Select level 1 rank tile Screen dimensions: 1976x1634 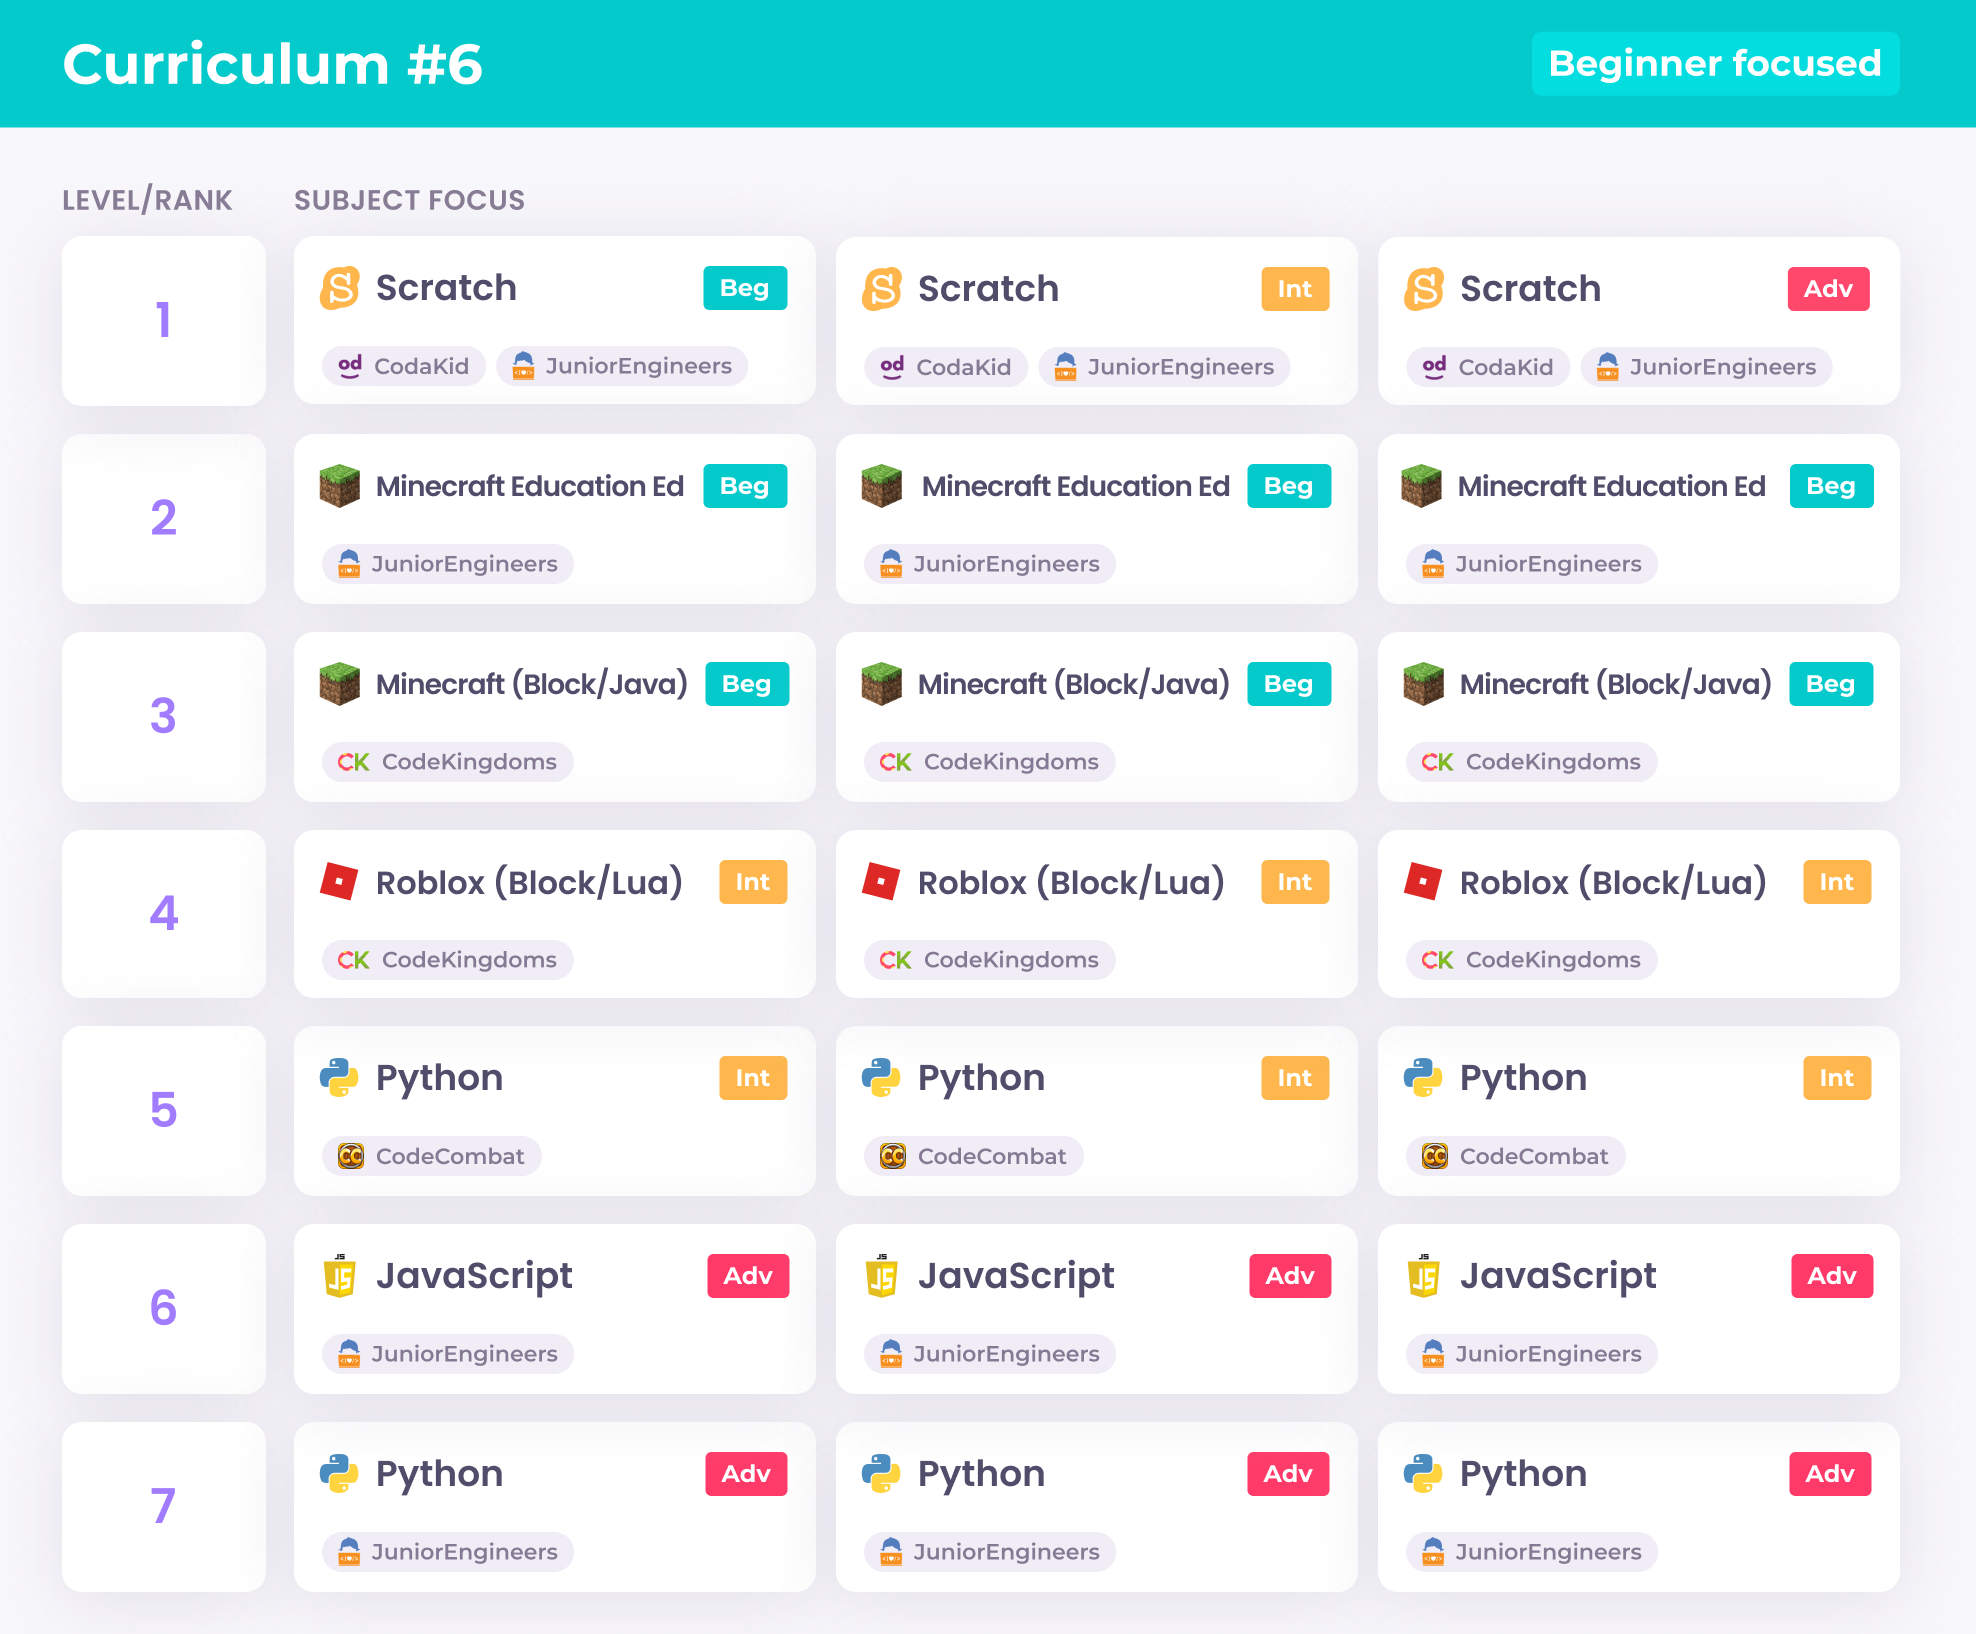(x=164, y=321)
